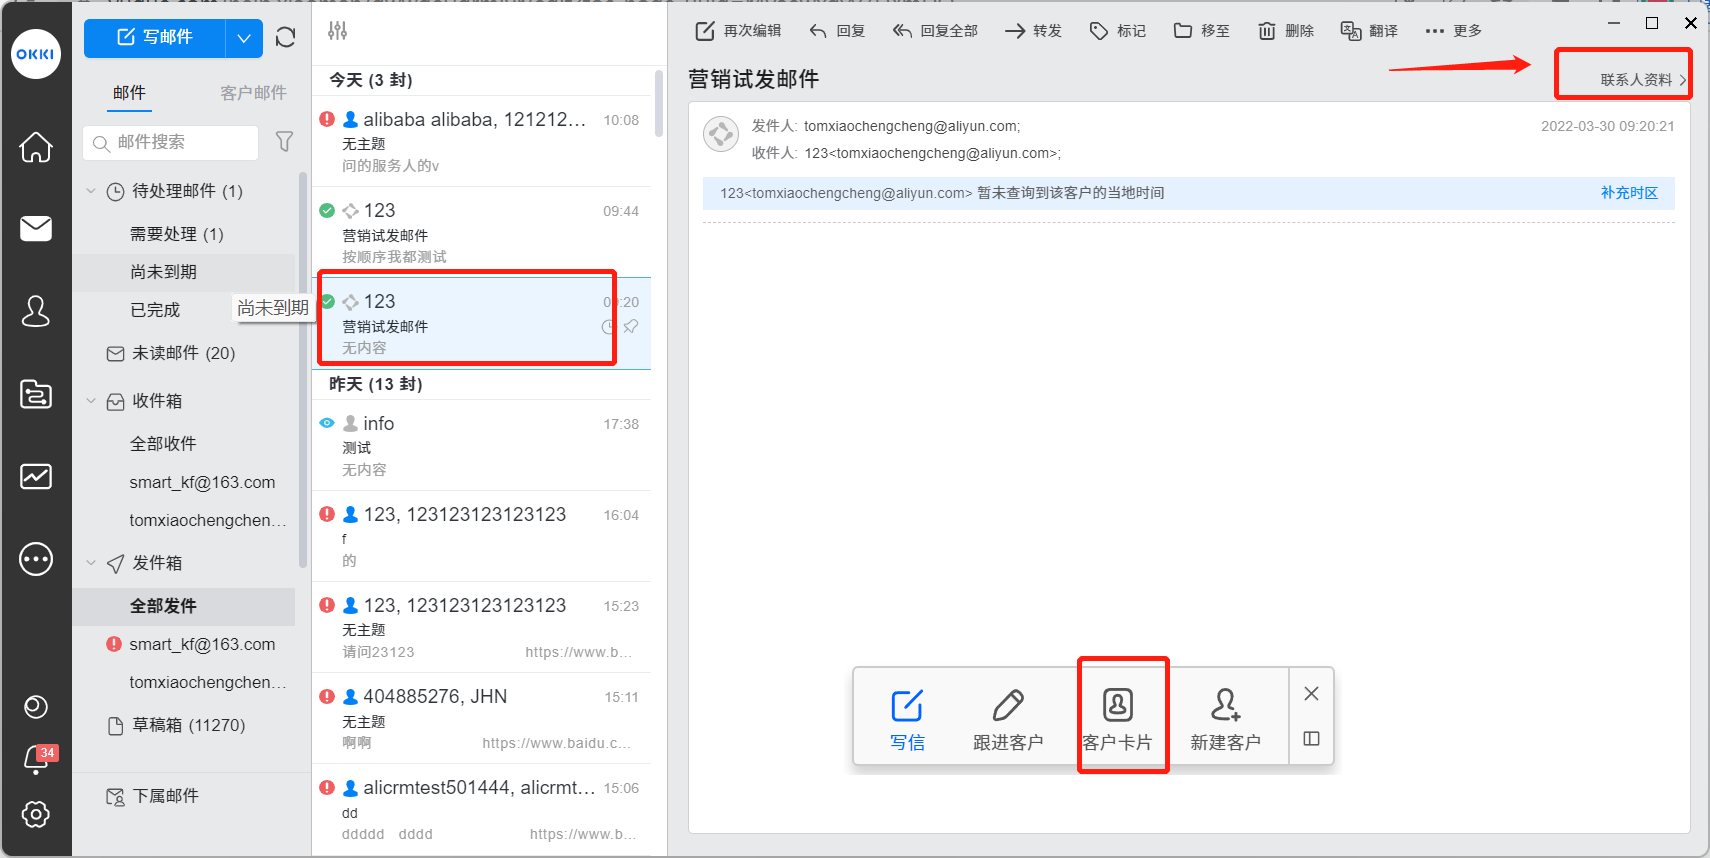Open the 写邮件 dropdown arrow
This screenshot has height=858, width=1710.
pos(244,38)
